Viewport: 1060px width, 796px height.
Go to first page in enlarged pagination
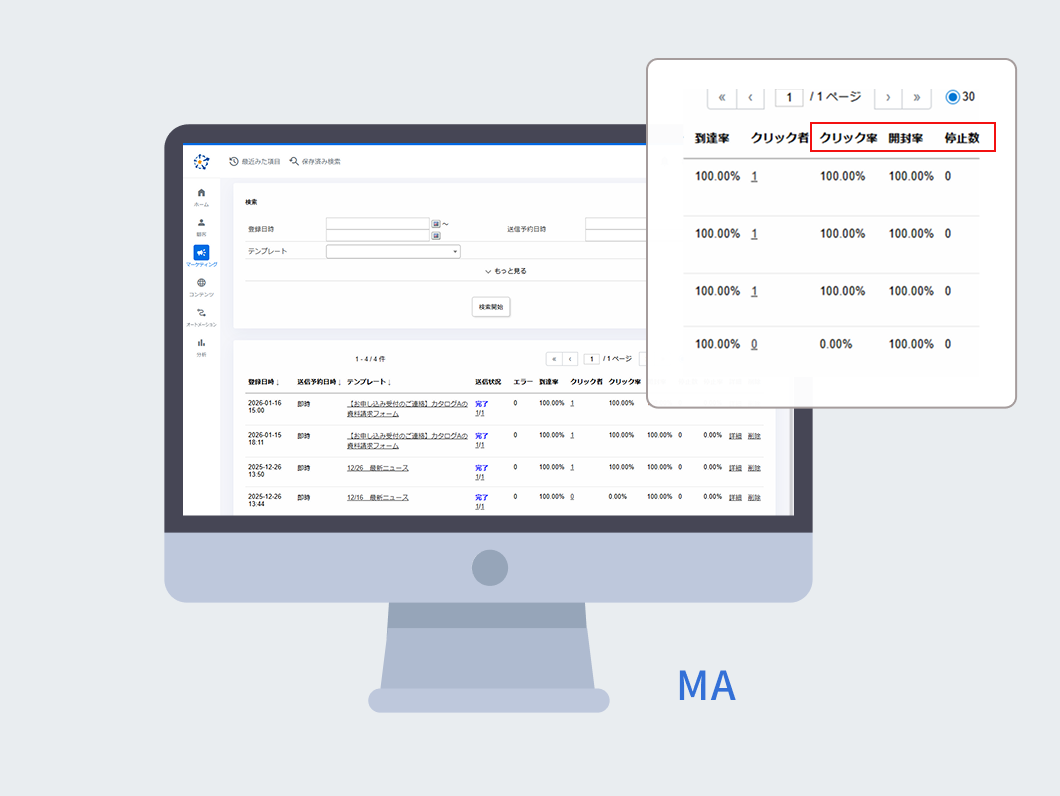tap(722, 97)
